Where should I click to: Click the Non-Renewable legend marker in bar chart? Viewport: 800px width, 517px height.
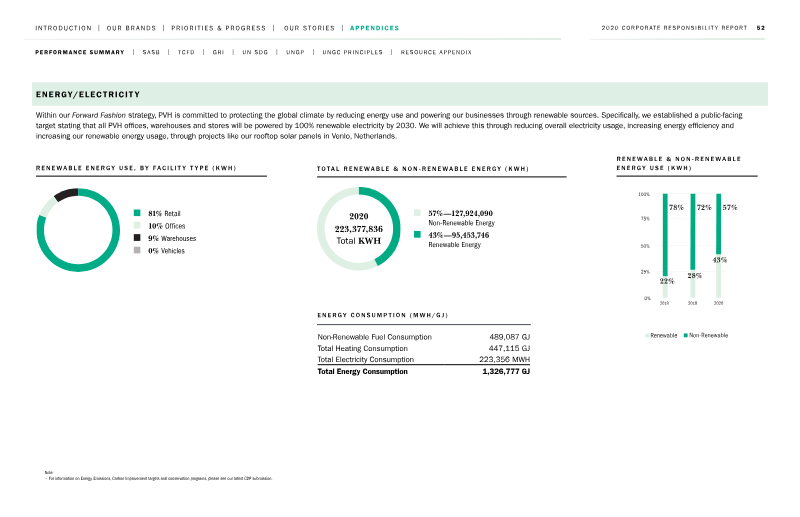tap(686, 335)
